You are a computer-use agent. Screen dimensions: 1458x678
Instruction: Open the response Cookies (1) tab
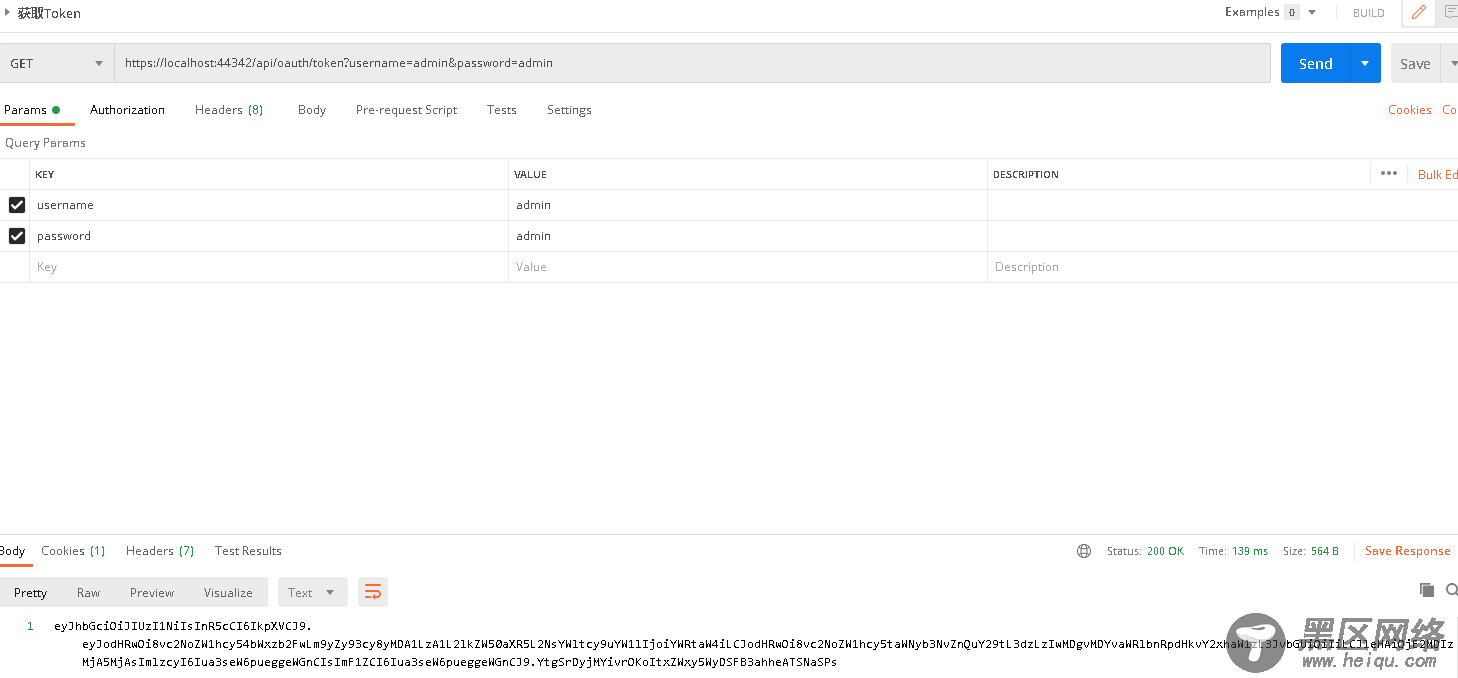click(x=73, y=551)
